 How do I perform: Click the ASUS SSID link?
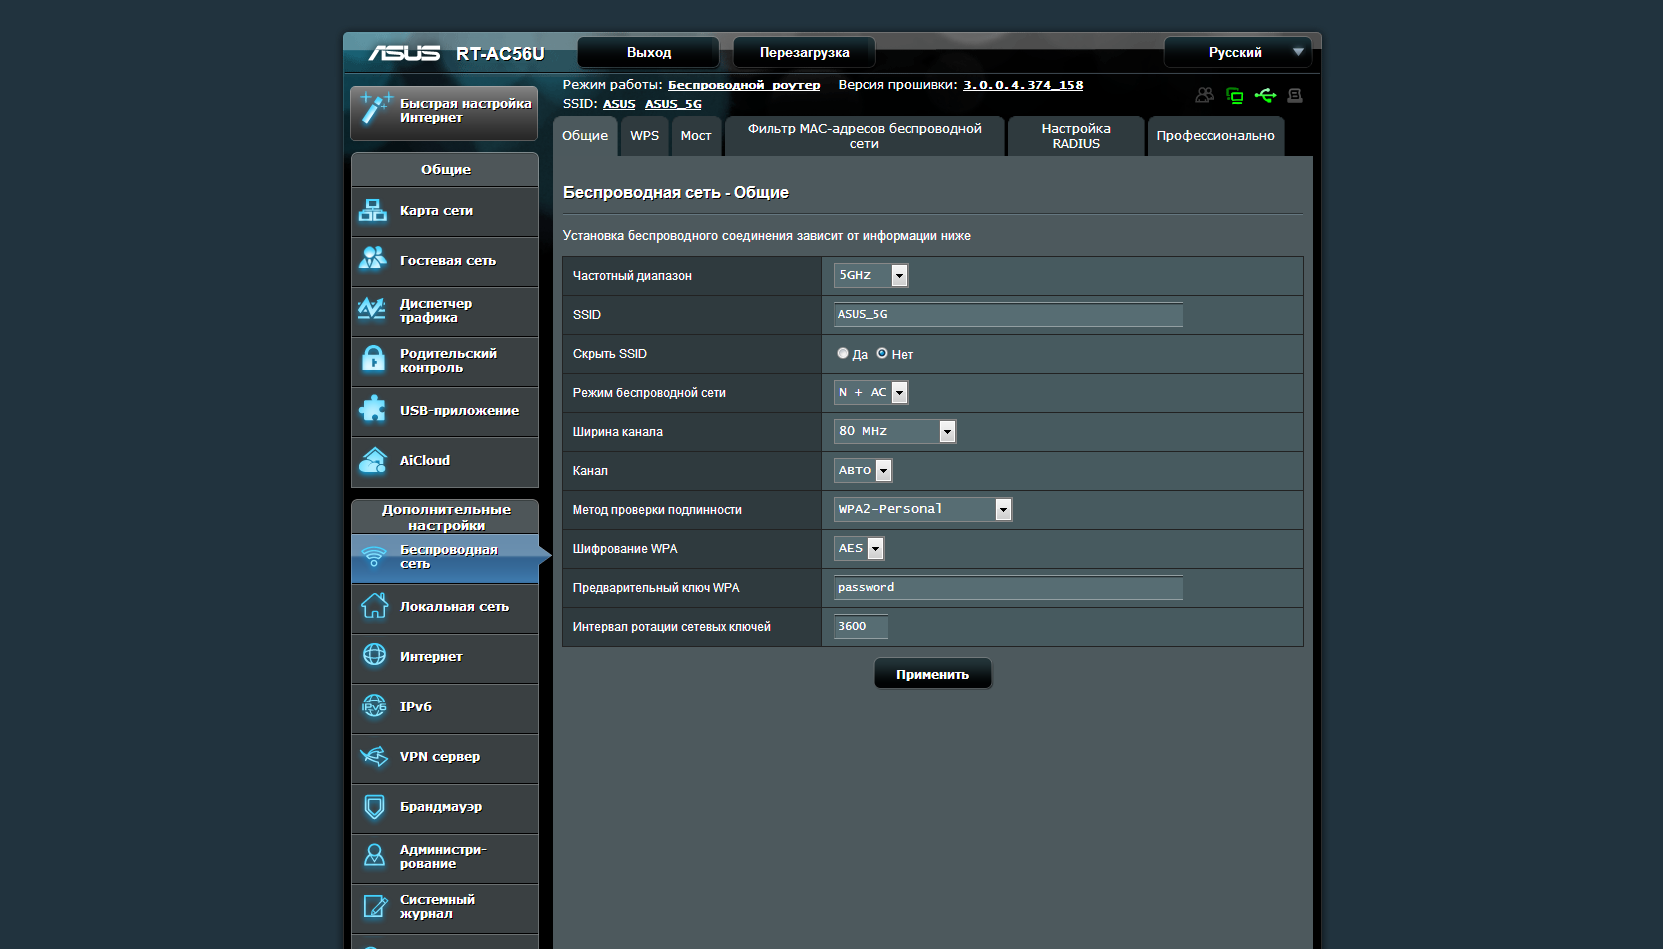tap(619, 104)
